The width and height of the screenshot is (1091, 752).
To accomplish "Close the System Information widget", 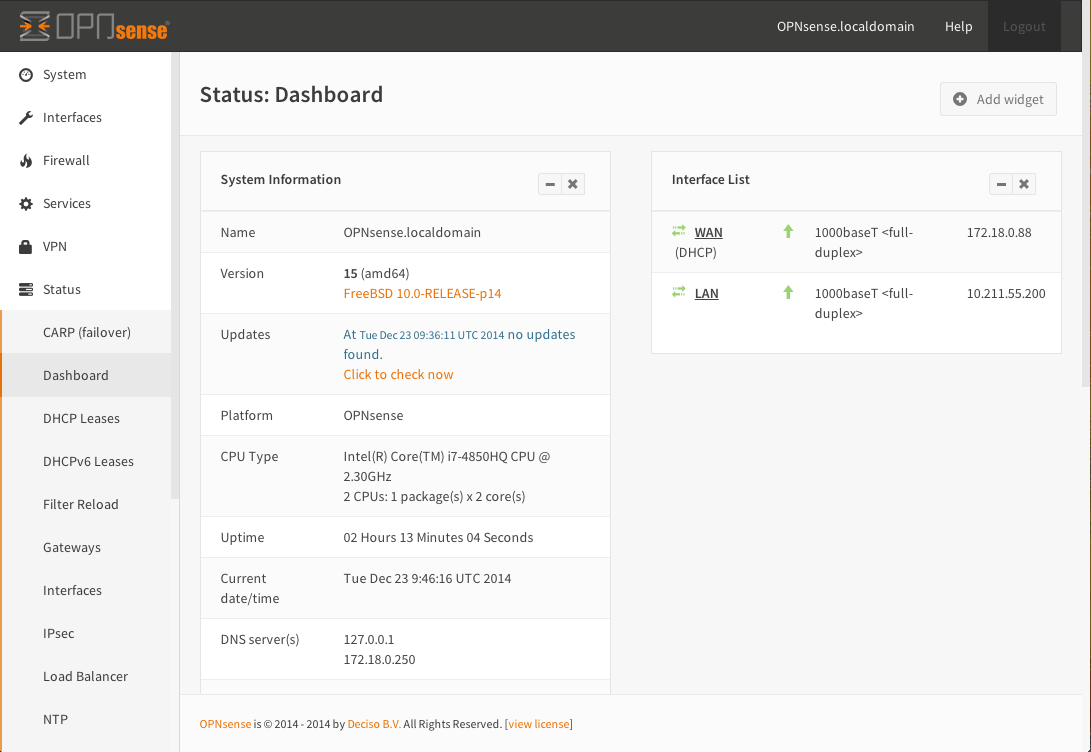I will (x=573, y=184).
